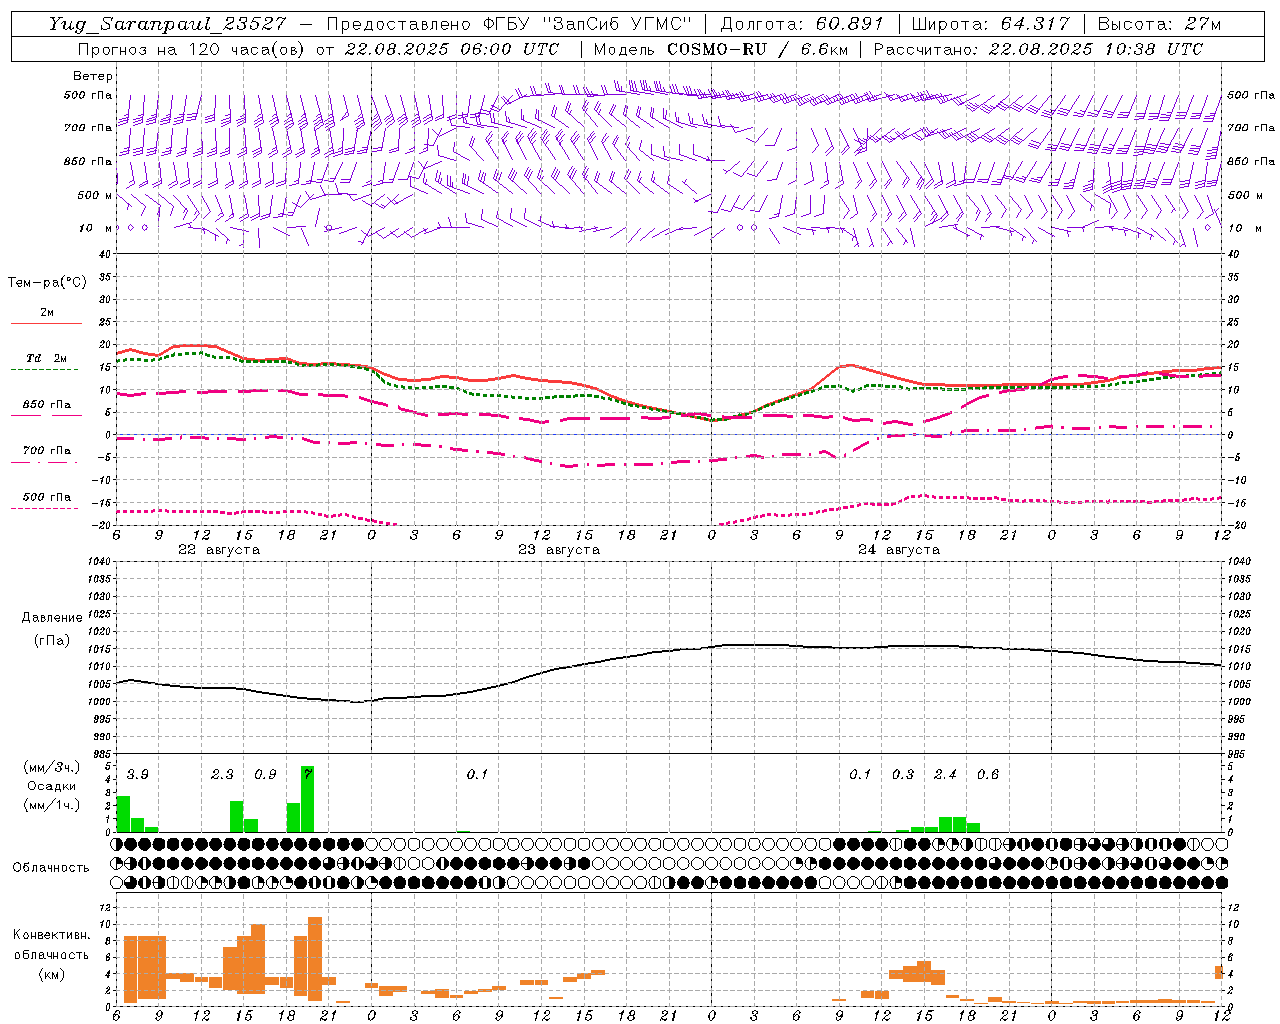Click the "Осадки" precipitation panel label
Screen dimensions: 1280x1024
tap(52, 786)
